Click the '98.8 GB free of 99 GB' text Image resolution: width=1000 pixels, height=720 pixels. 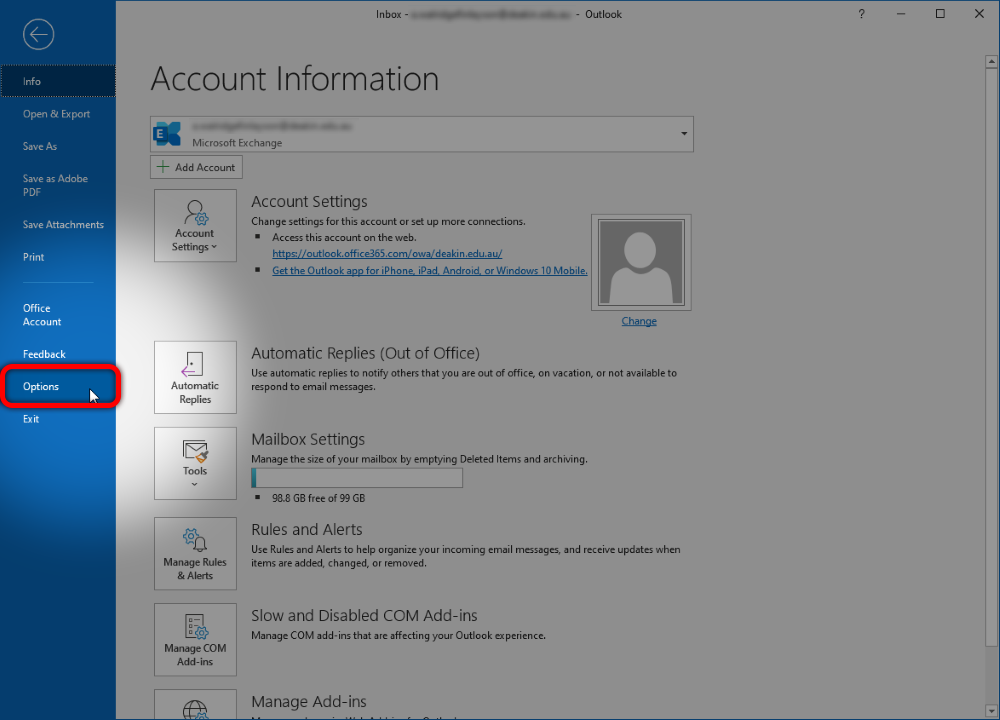[x=318, y=498]
